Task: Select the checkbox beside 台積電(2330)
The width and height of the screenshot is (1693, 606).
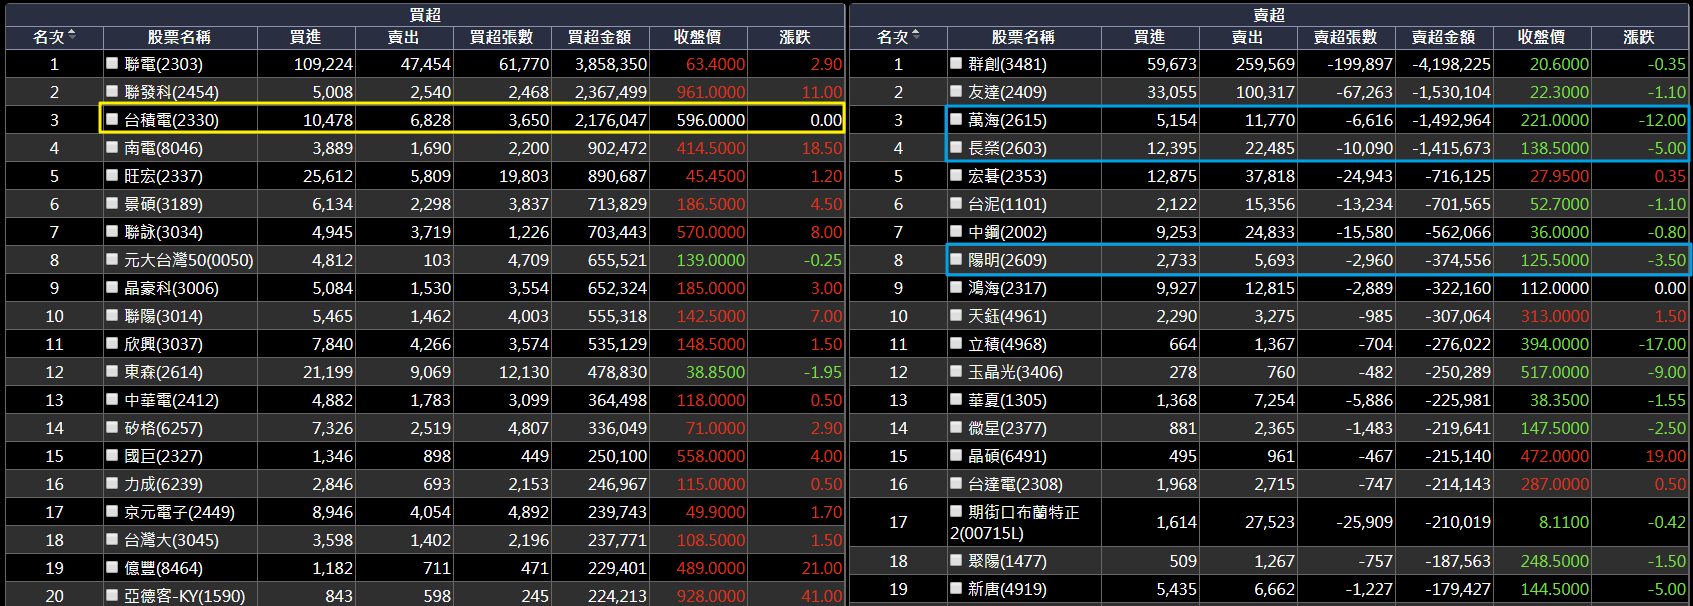Action: pos(113,119)
